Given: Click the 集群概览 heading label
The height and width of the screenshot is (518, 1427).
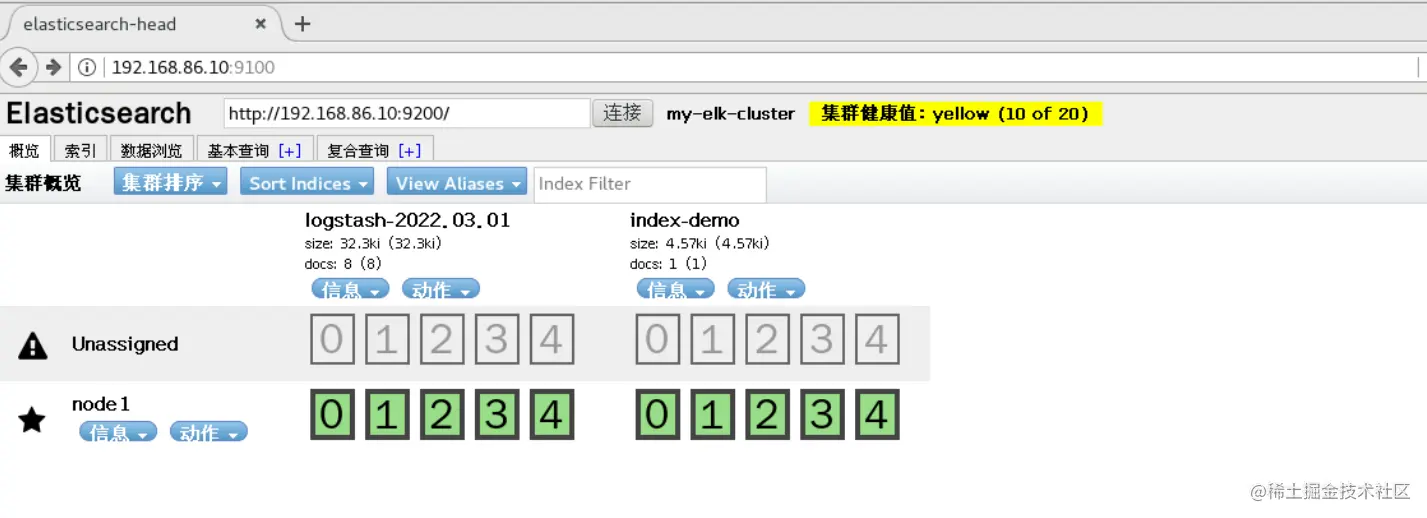Looking at the screenshot, I should 43,183.
